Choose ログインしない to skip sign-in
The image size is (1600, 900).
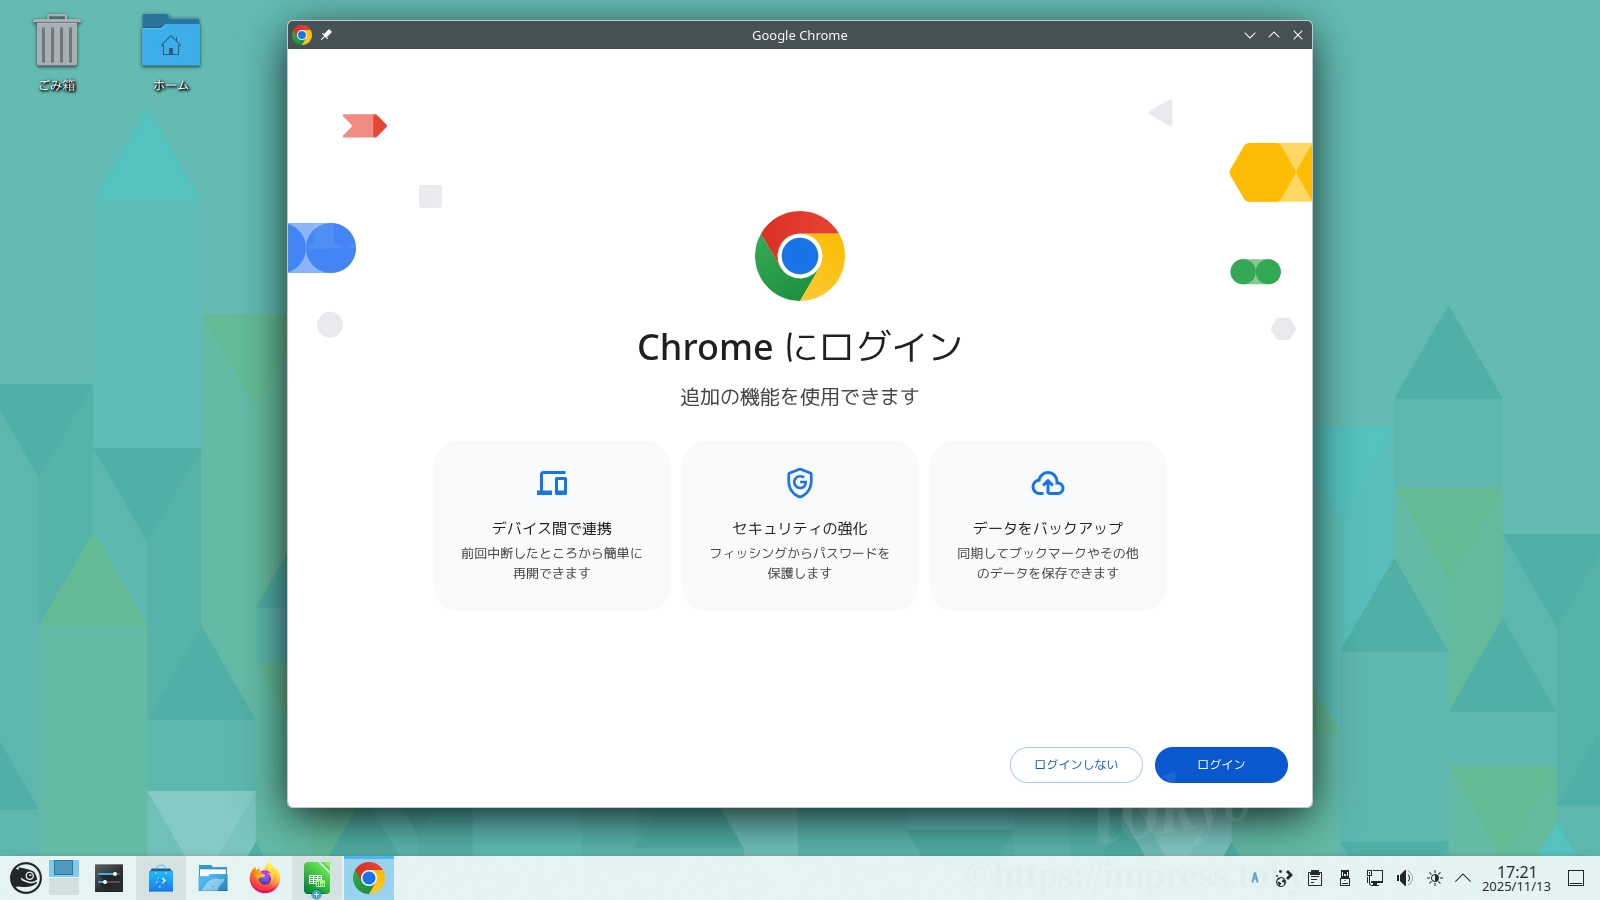coord(1076,765)
